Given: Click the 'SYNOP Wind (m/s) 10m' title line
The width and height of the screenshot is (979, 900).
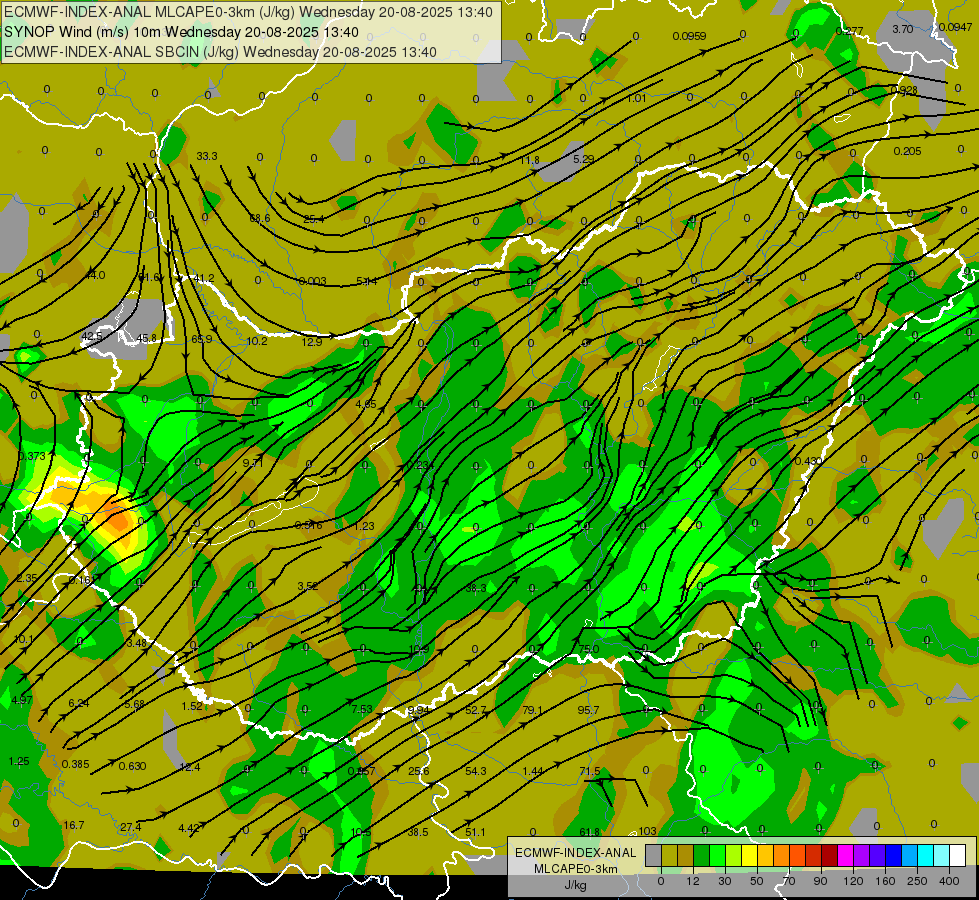Looking at the screenshot, I should click(x=181, y=32).
